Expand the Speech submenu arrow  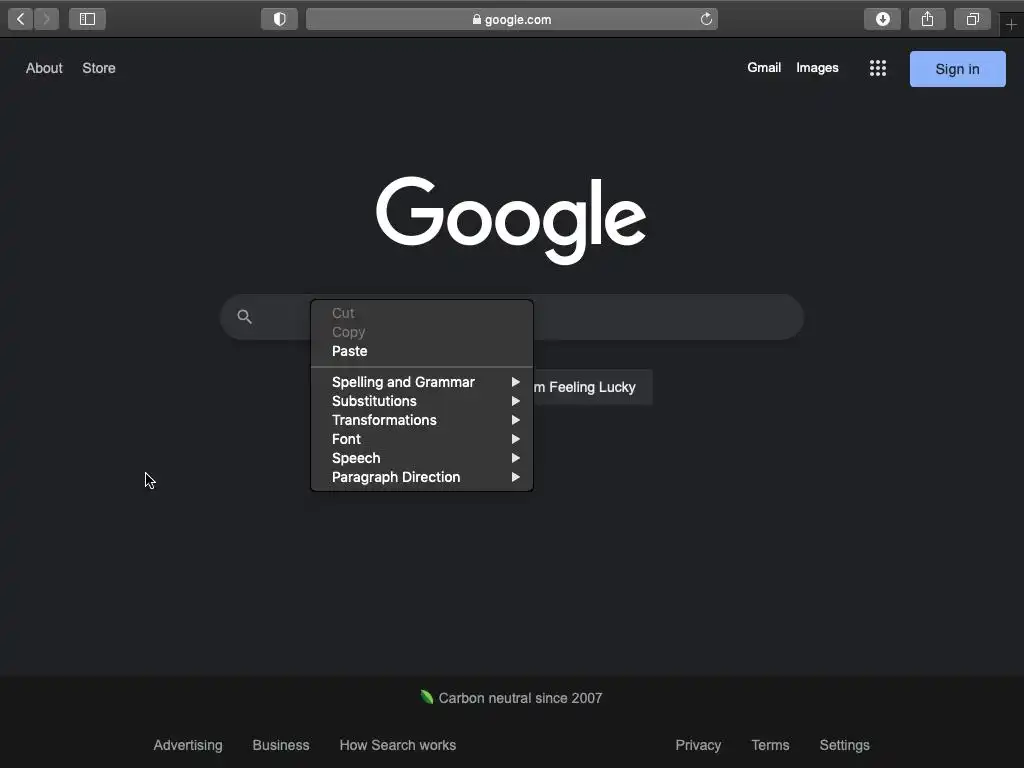click(x=515, y=458)
